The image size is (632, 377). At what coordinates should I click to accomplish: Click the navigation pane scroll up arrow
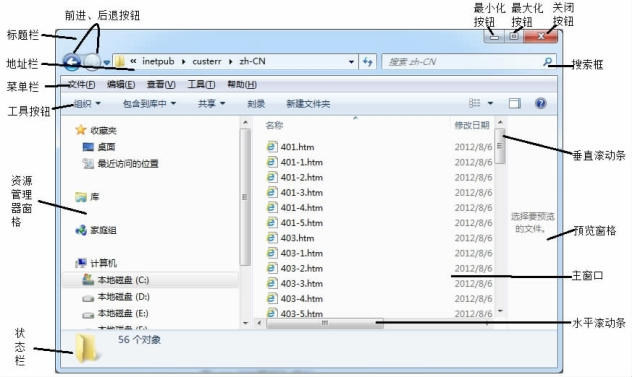coord(245,122)
